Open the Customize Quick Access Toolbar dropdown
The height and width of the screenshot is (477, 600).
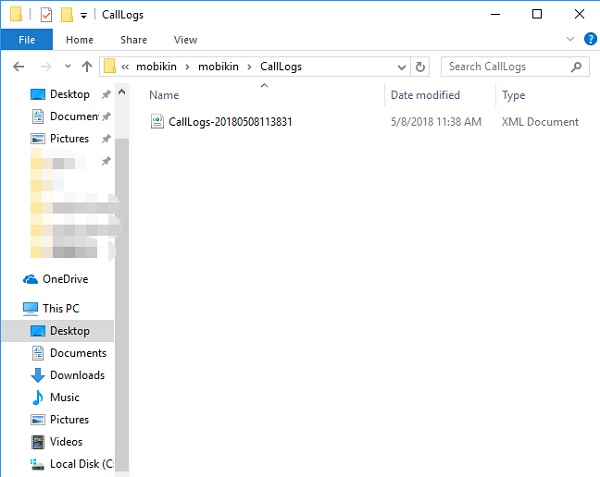click(83, 15)
